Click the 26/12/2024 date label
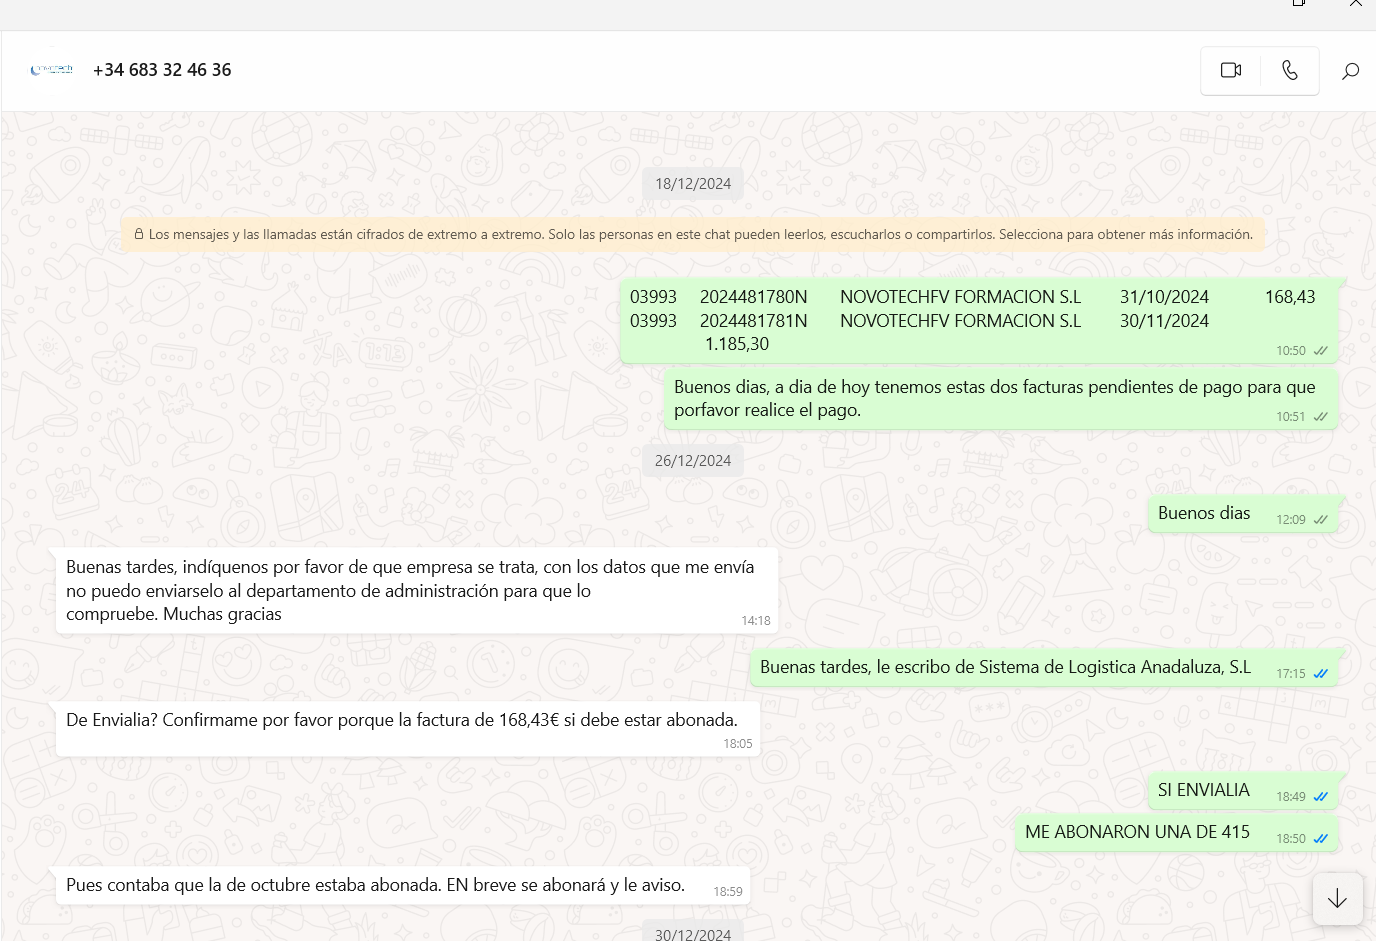1376x941 pixels. pyautogui.click(x=693, y=461)
